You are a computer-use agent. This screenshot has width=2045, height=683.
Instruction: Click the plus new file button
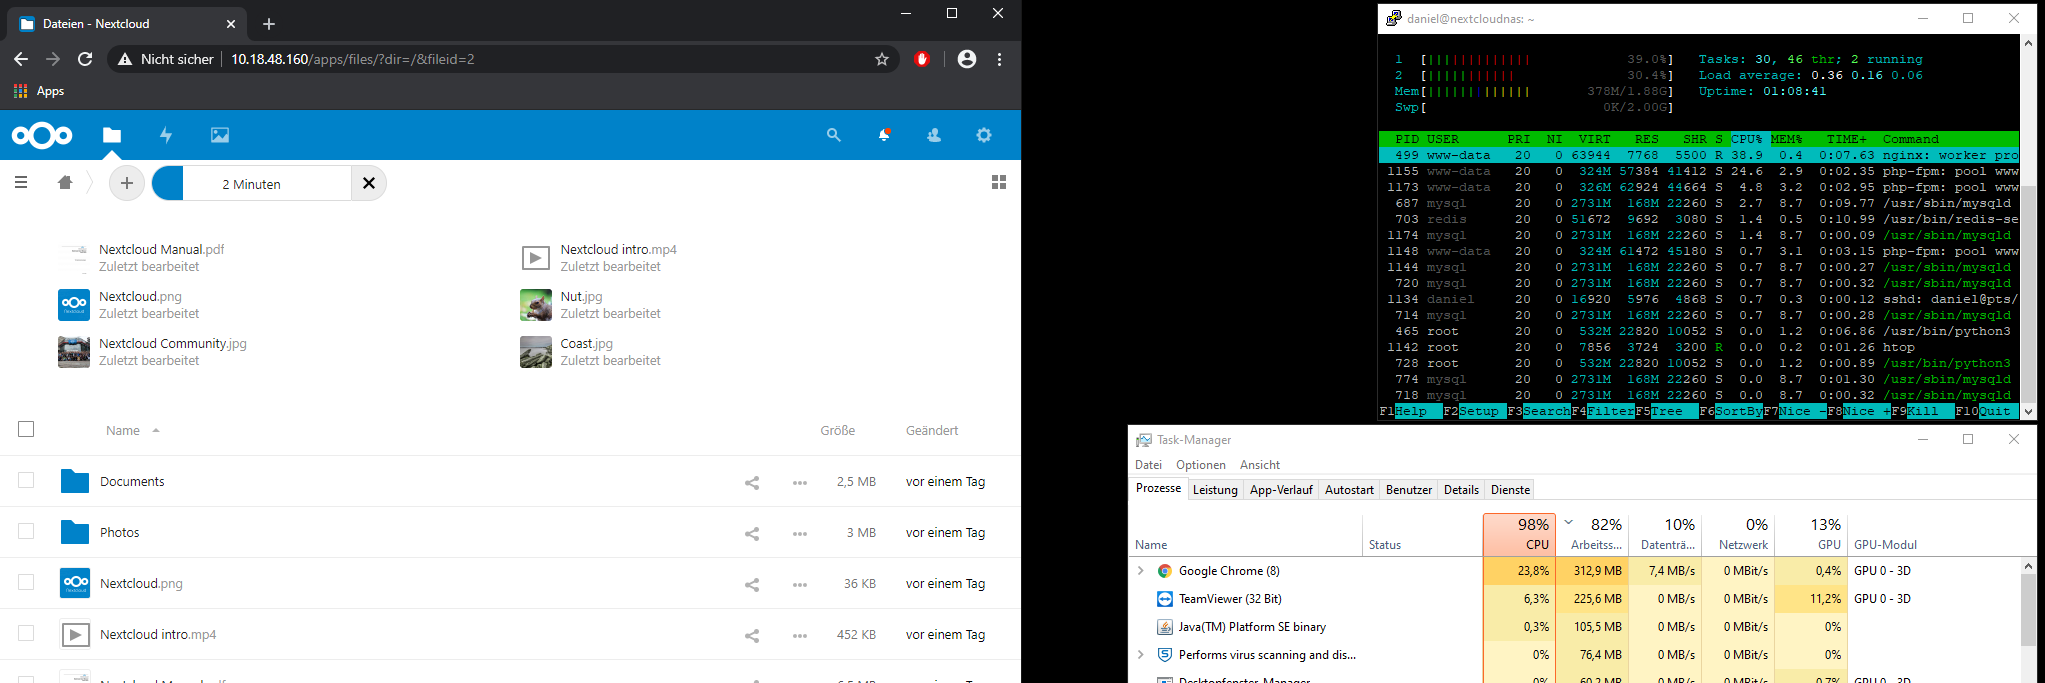coord(126,183)
